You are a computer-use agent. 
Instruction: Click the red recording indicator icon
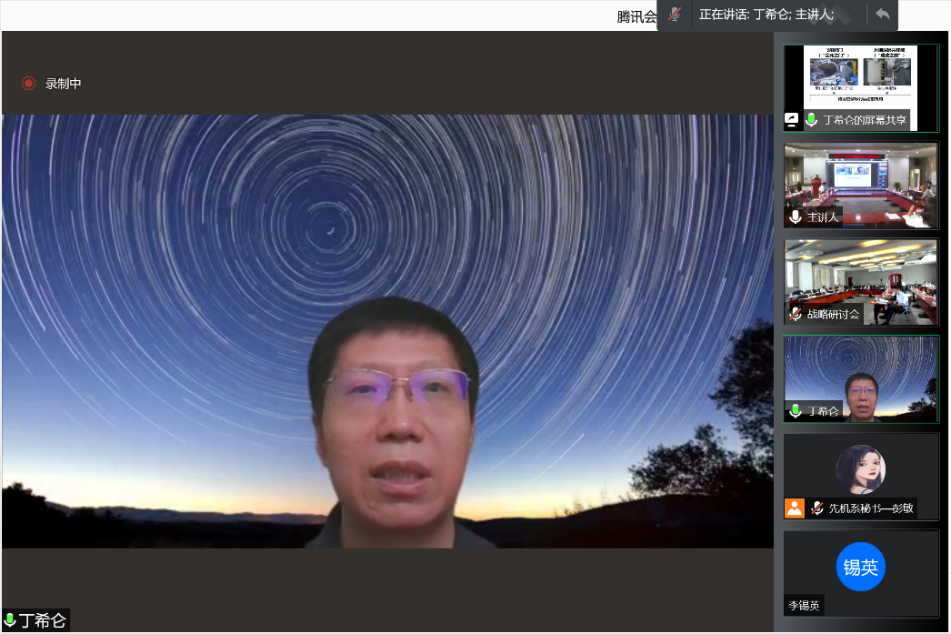pyautogui.click(x=29, y=83)
